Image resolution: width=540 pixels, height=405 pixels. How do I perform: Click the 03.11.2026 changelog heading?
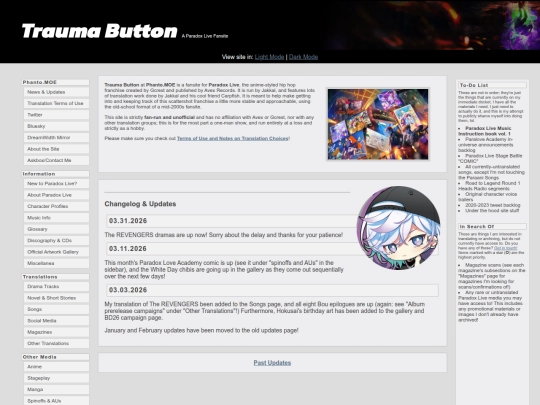(128, 249)
